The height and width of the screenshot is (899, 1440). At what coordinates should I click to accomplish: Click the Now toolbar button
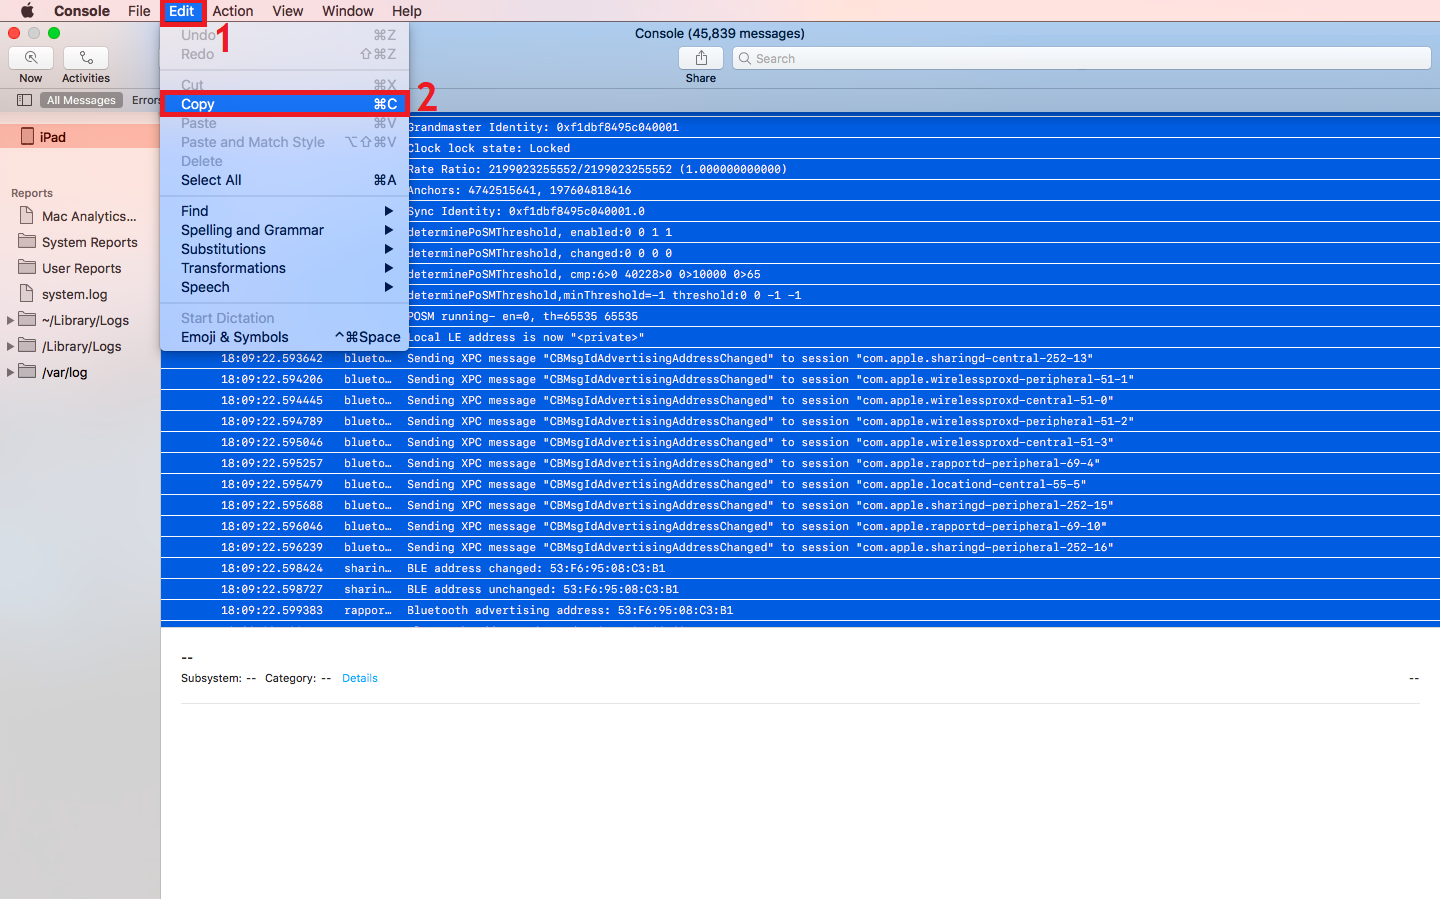[31, 58]
